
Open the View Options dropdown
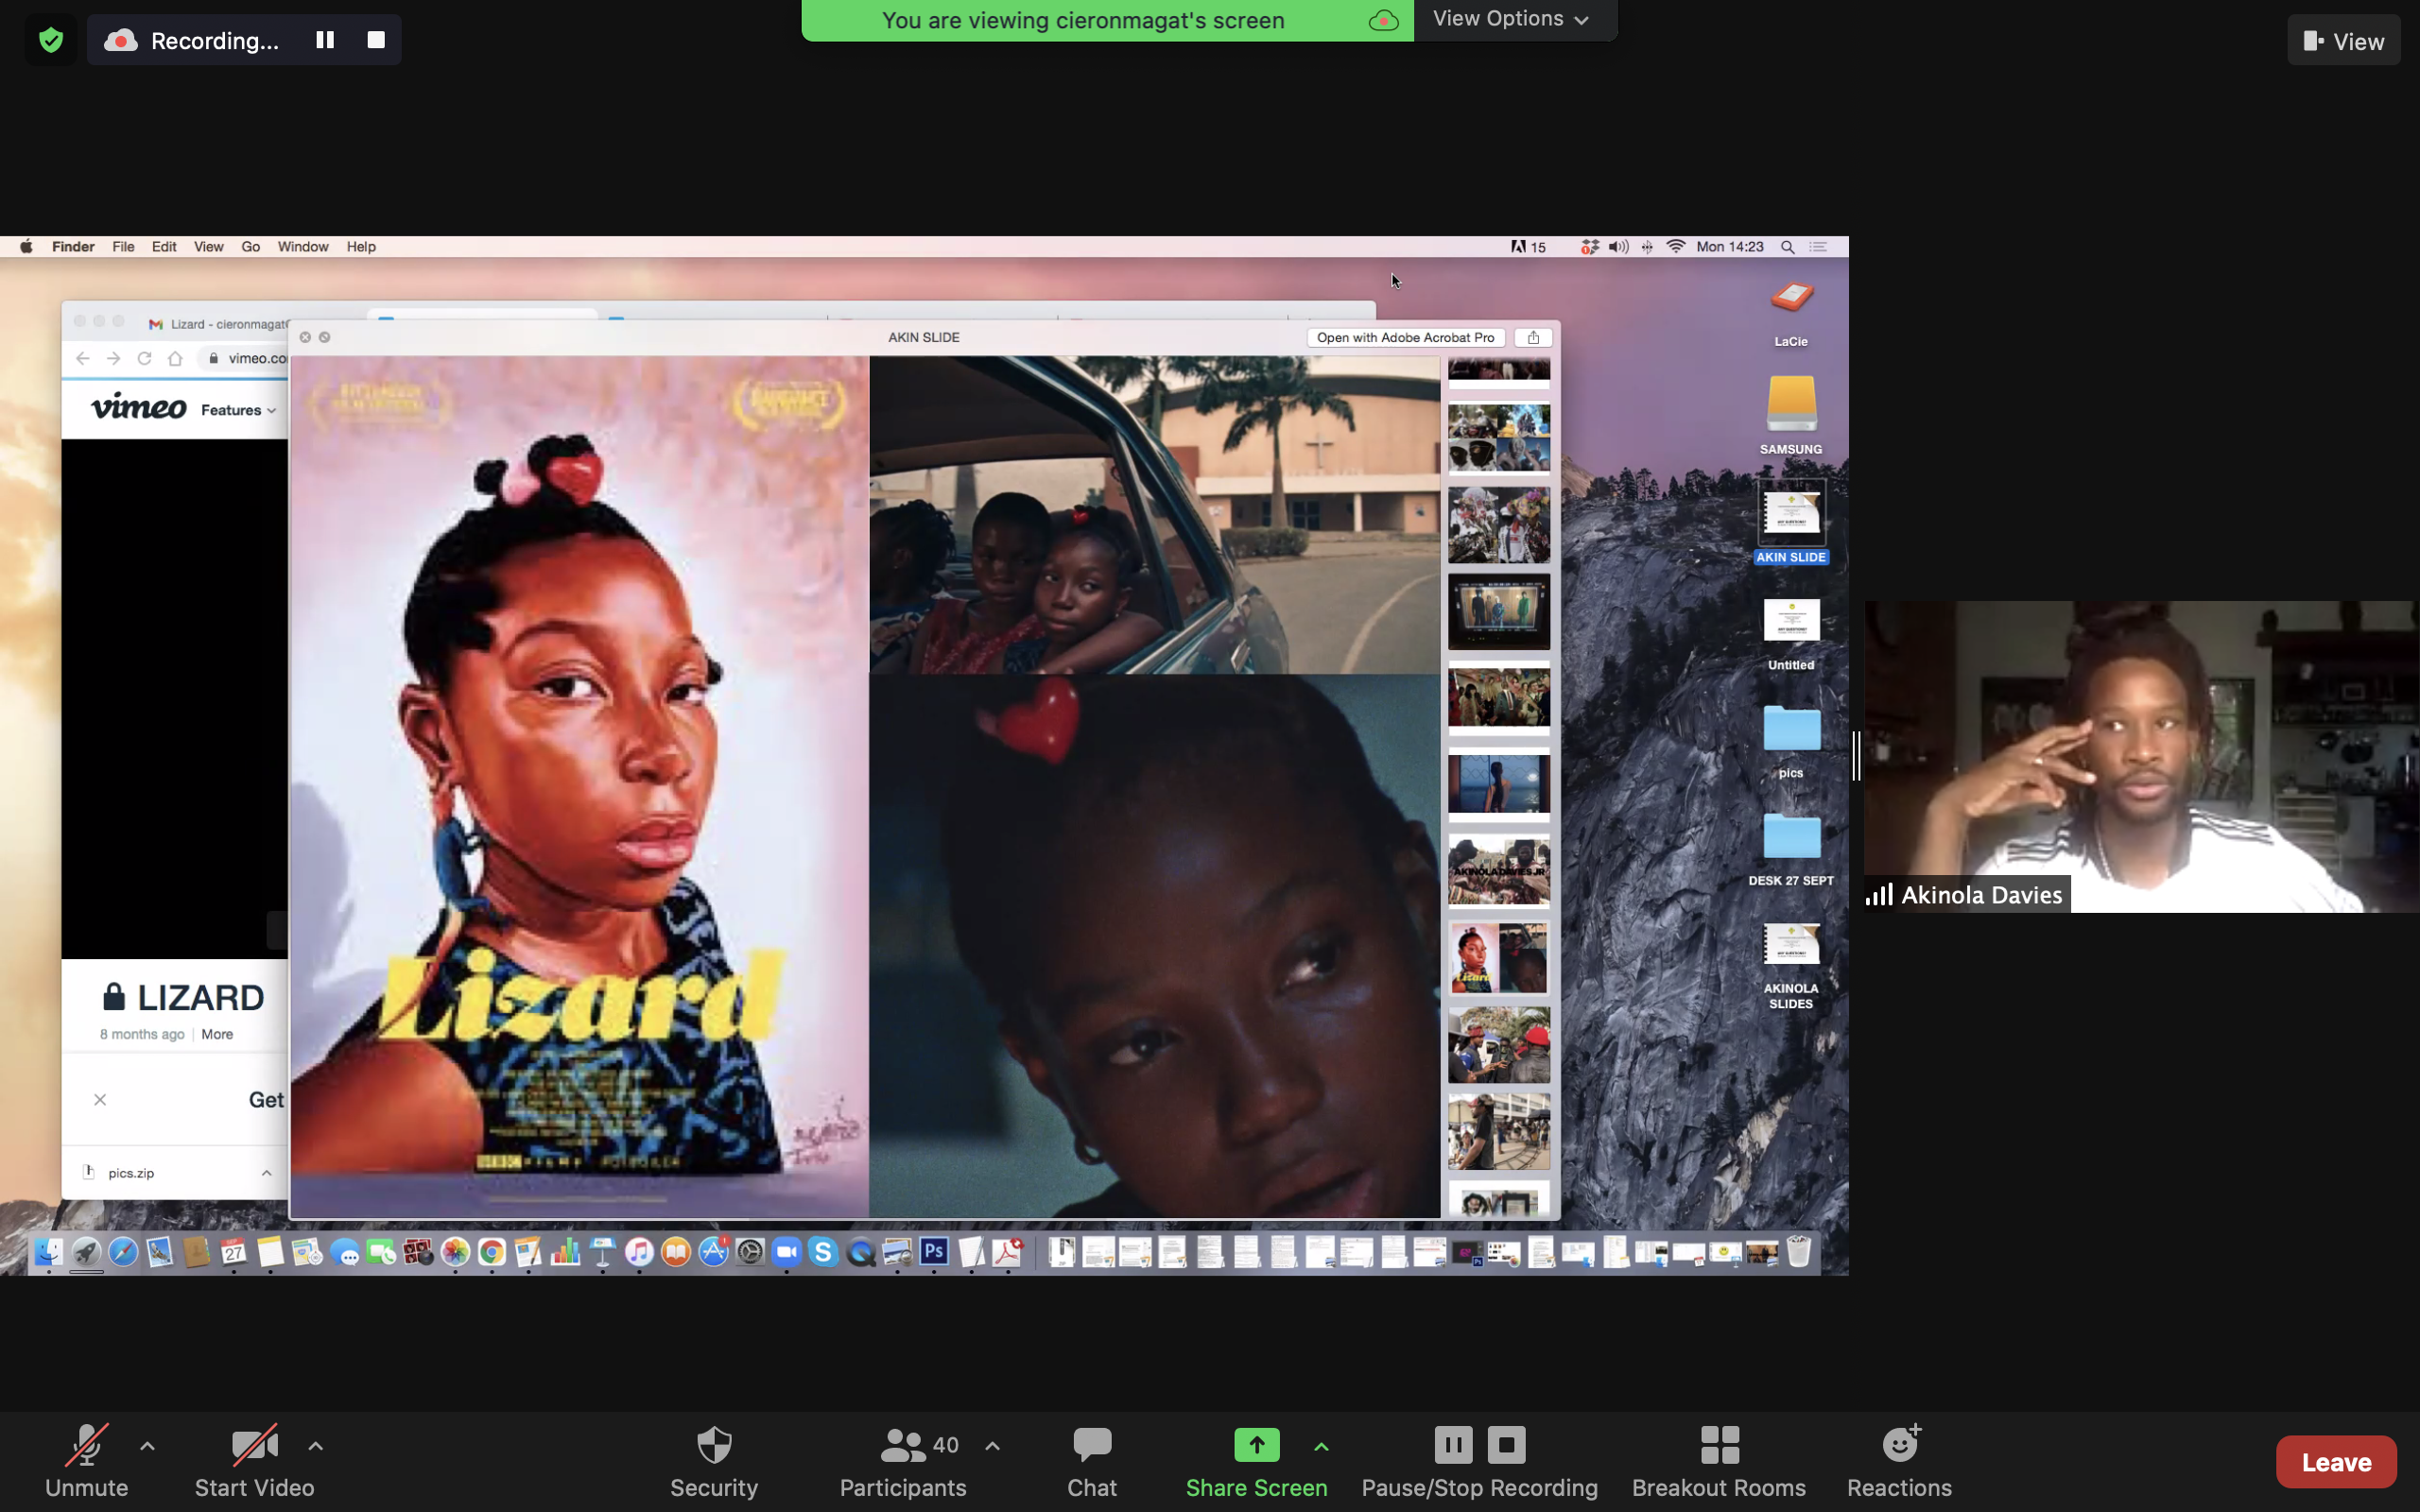point(1512,19)
